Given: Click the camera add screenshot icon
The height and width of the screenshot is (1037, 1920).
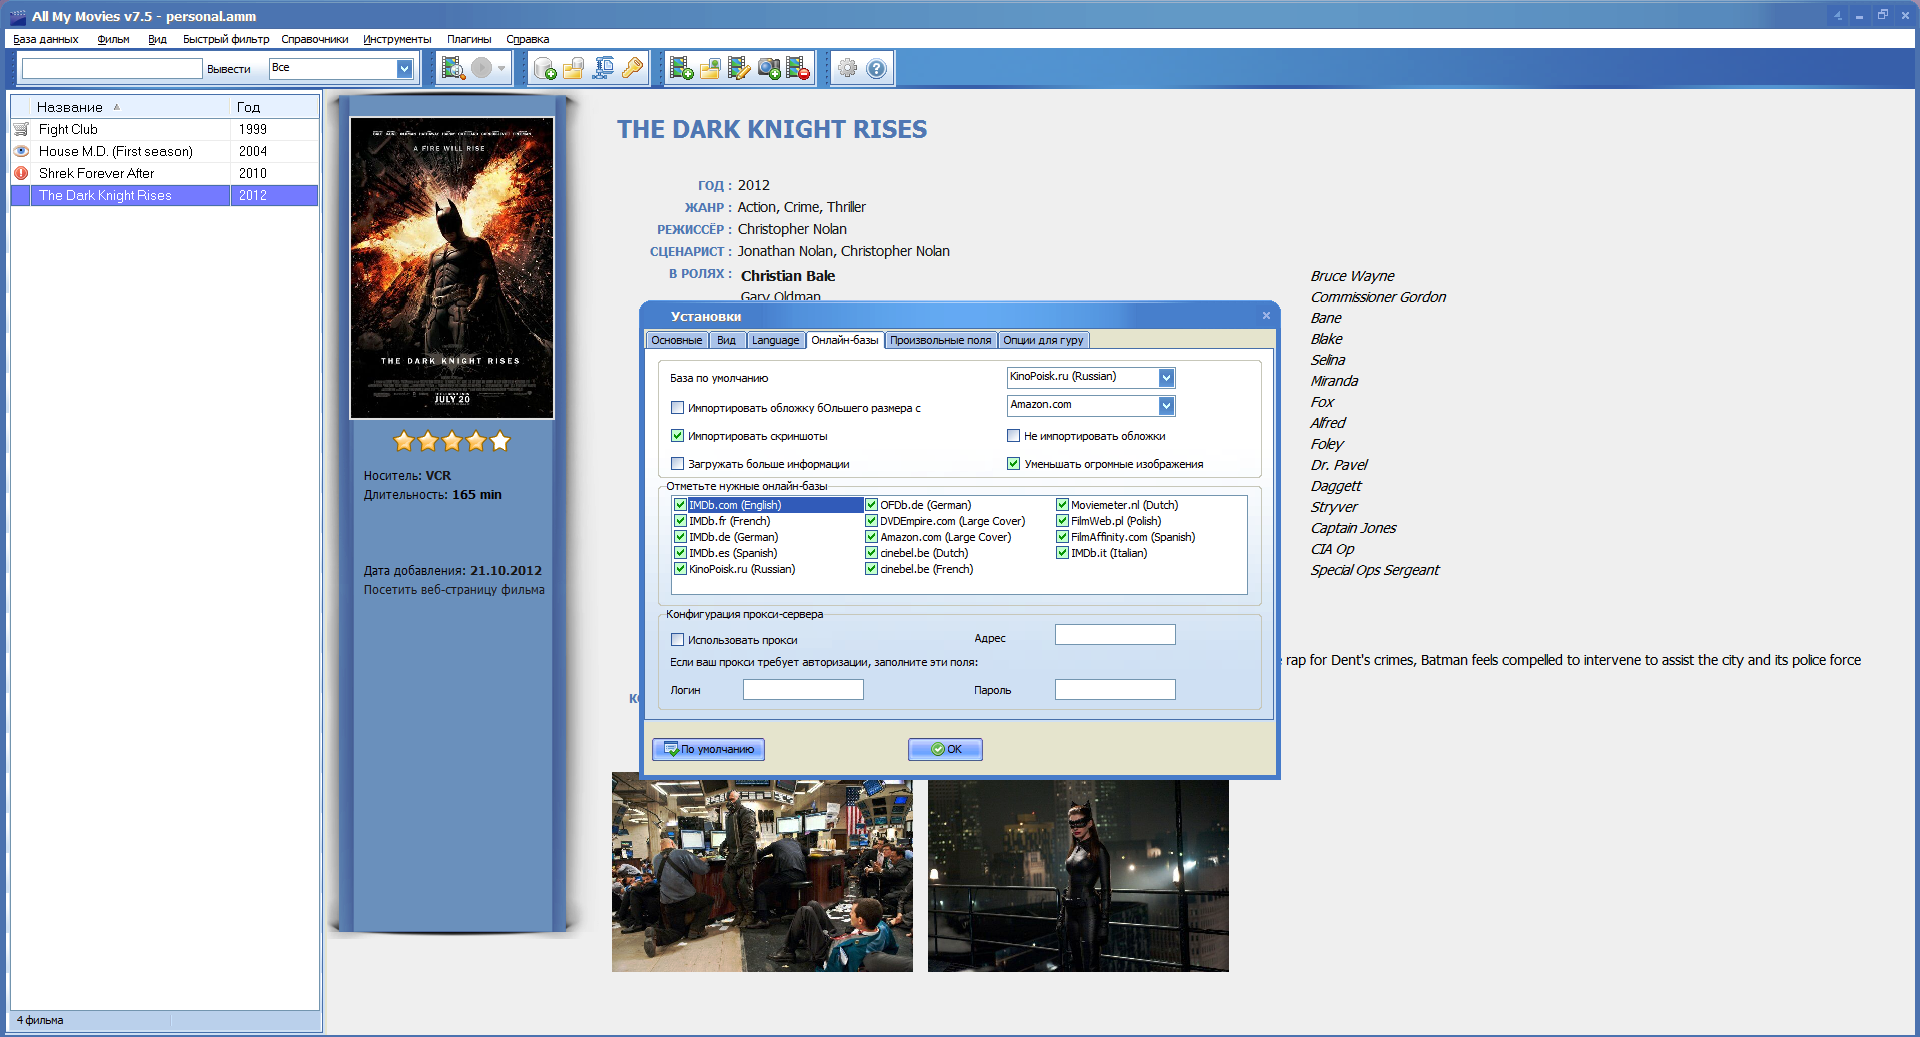Looking at the screenshot, I should (x=769, y=68).
